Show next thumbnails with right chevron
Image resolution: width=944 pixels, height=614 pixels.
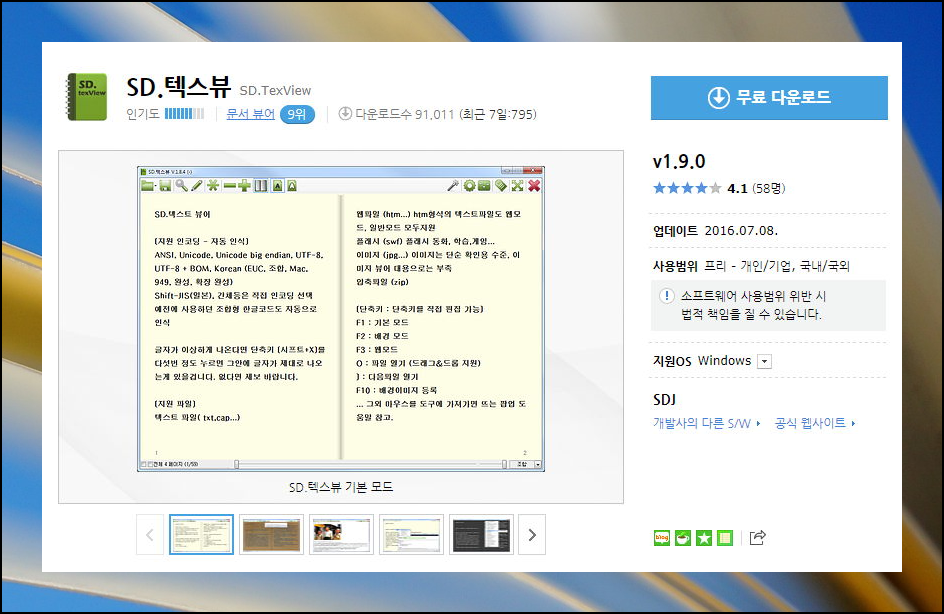click(x=532, y=535)
